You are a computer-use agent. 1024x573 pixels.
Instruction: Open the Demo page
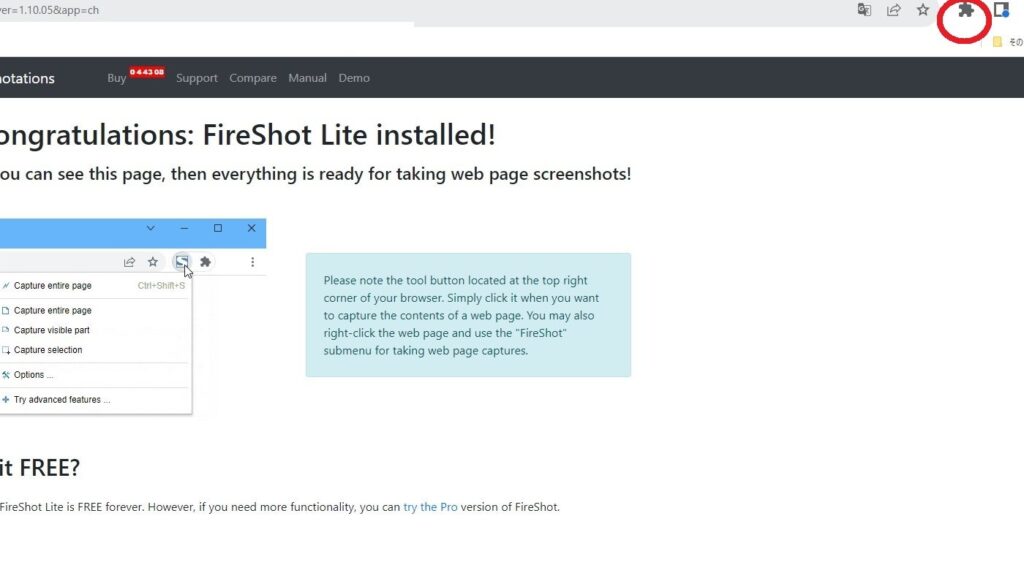coord(354,78)
